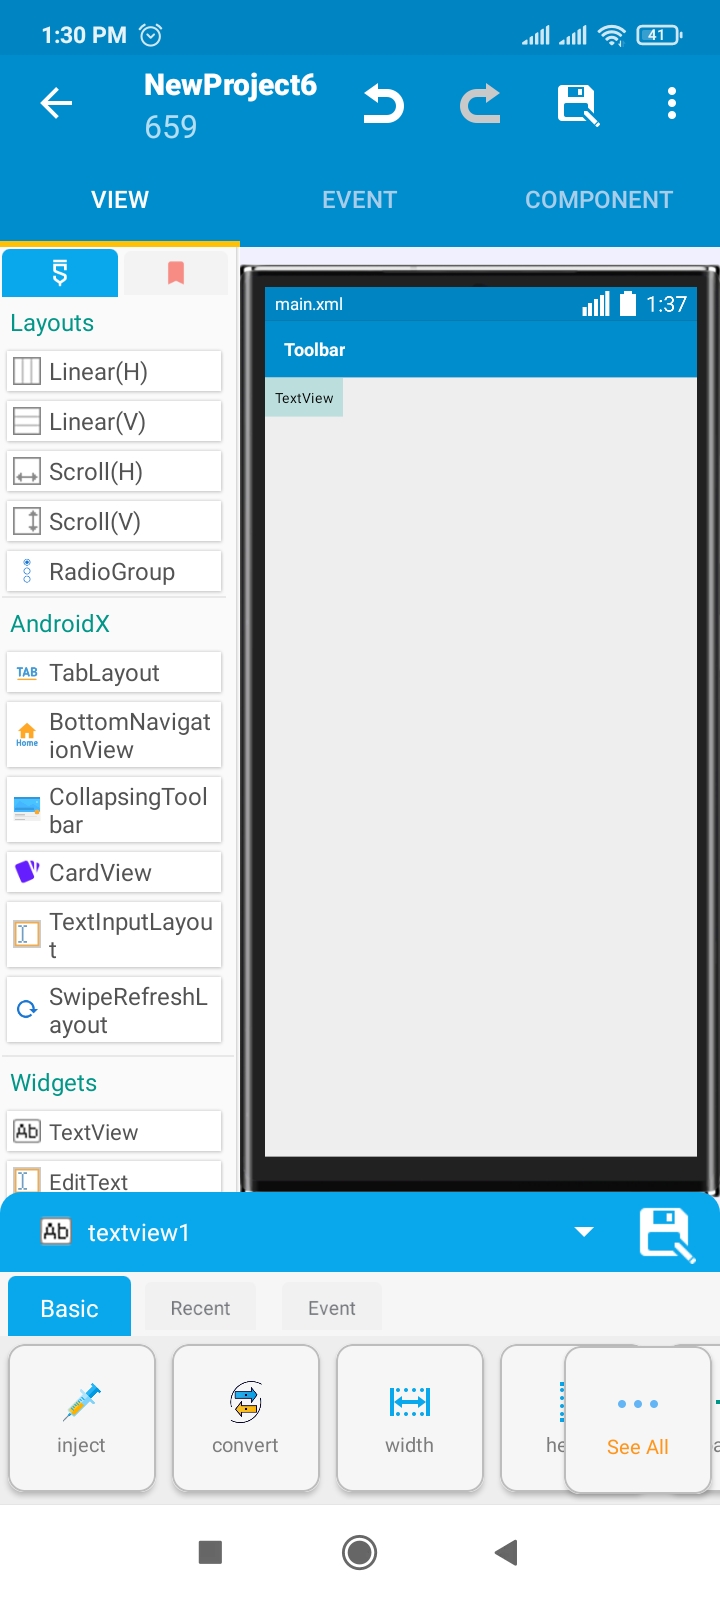This screenshot has height=1600, width=720.
Task: Open the bookmark favorites palette tab
Action: 176,273
